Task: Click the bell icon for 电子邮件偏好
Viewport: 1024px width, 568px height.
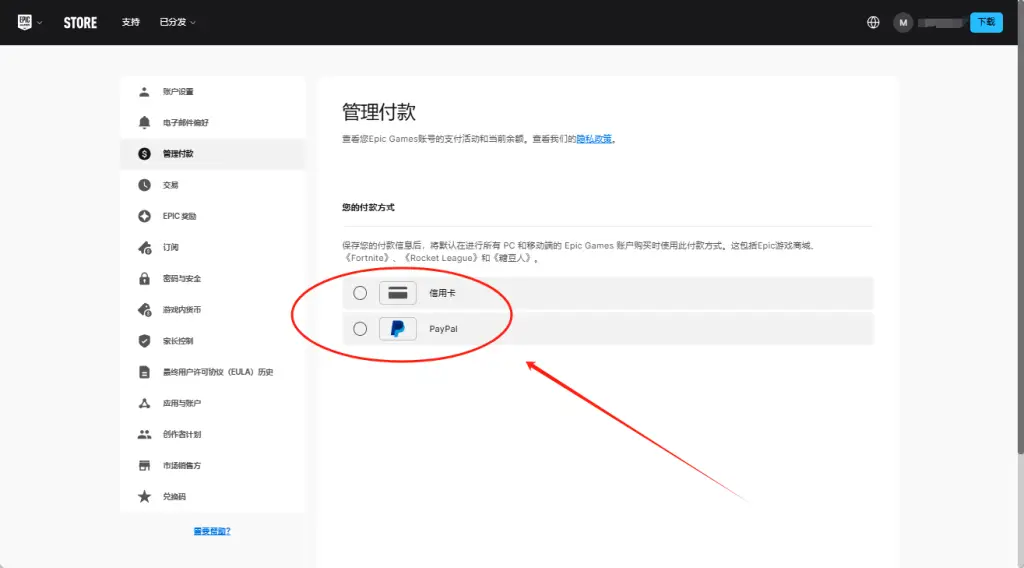Action: pos(144,123)
